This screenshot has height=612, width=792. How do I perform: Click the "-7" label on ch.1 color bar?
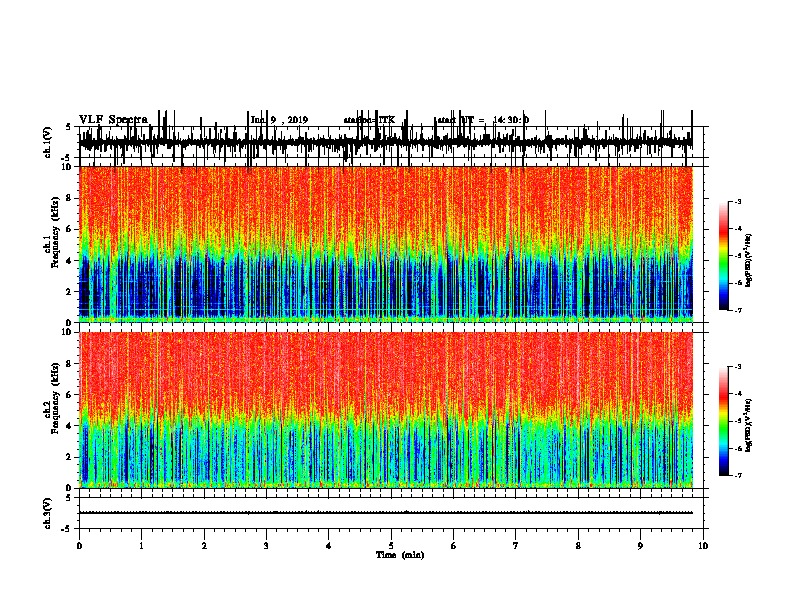(738, 310)
